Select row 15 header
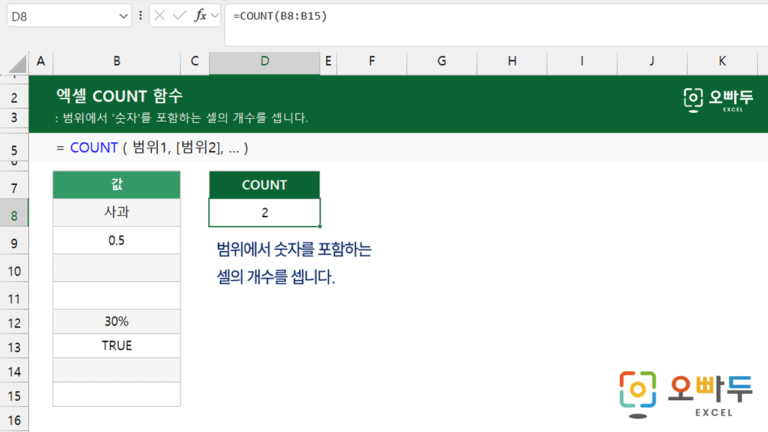This screenshot has width=768, height=432. coord(14,395)
